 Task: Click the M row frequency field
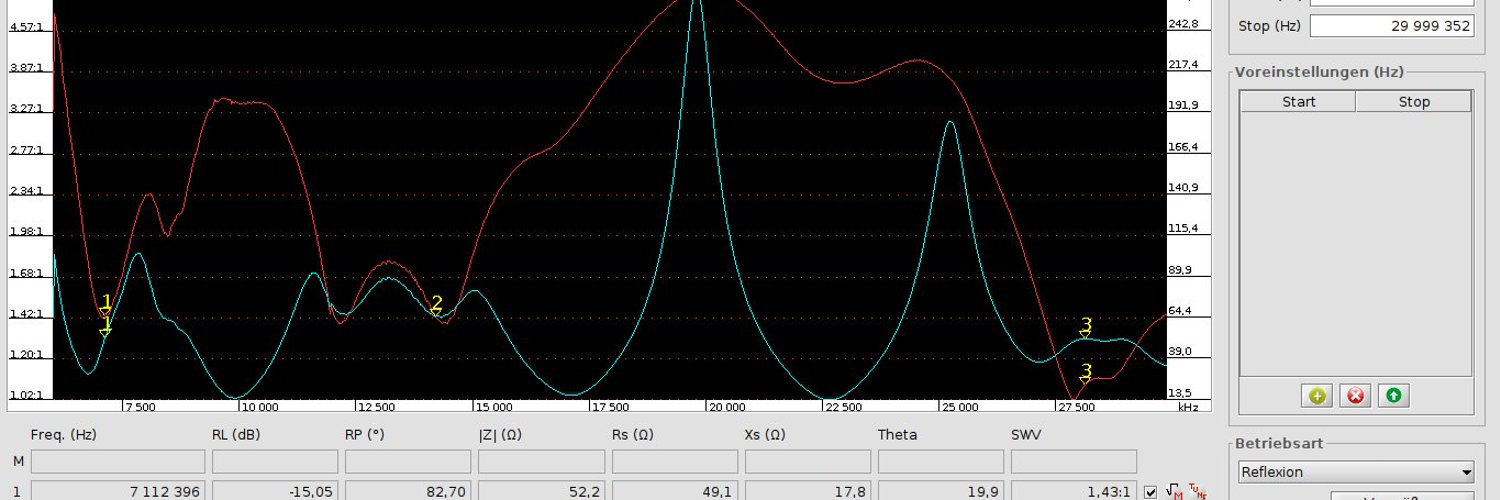click(x=118, y=461)
